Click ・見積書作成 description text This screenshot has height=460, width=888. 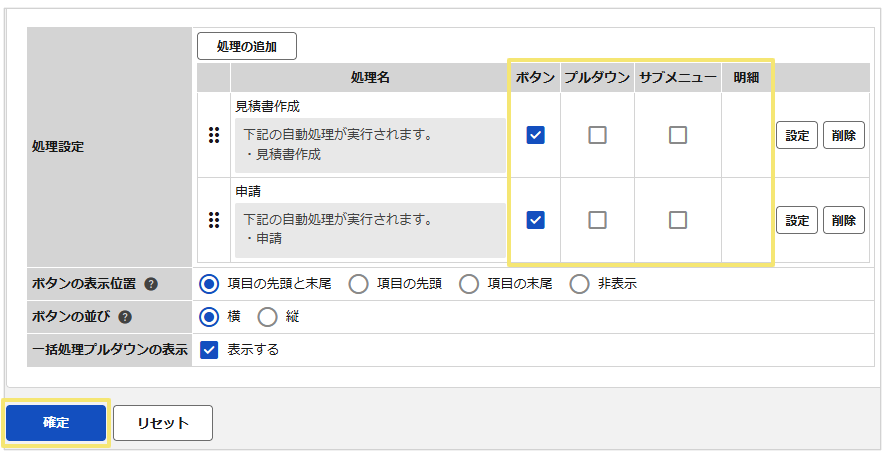tap(282, 154)
